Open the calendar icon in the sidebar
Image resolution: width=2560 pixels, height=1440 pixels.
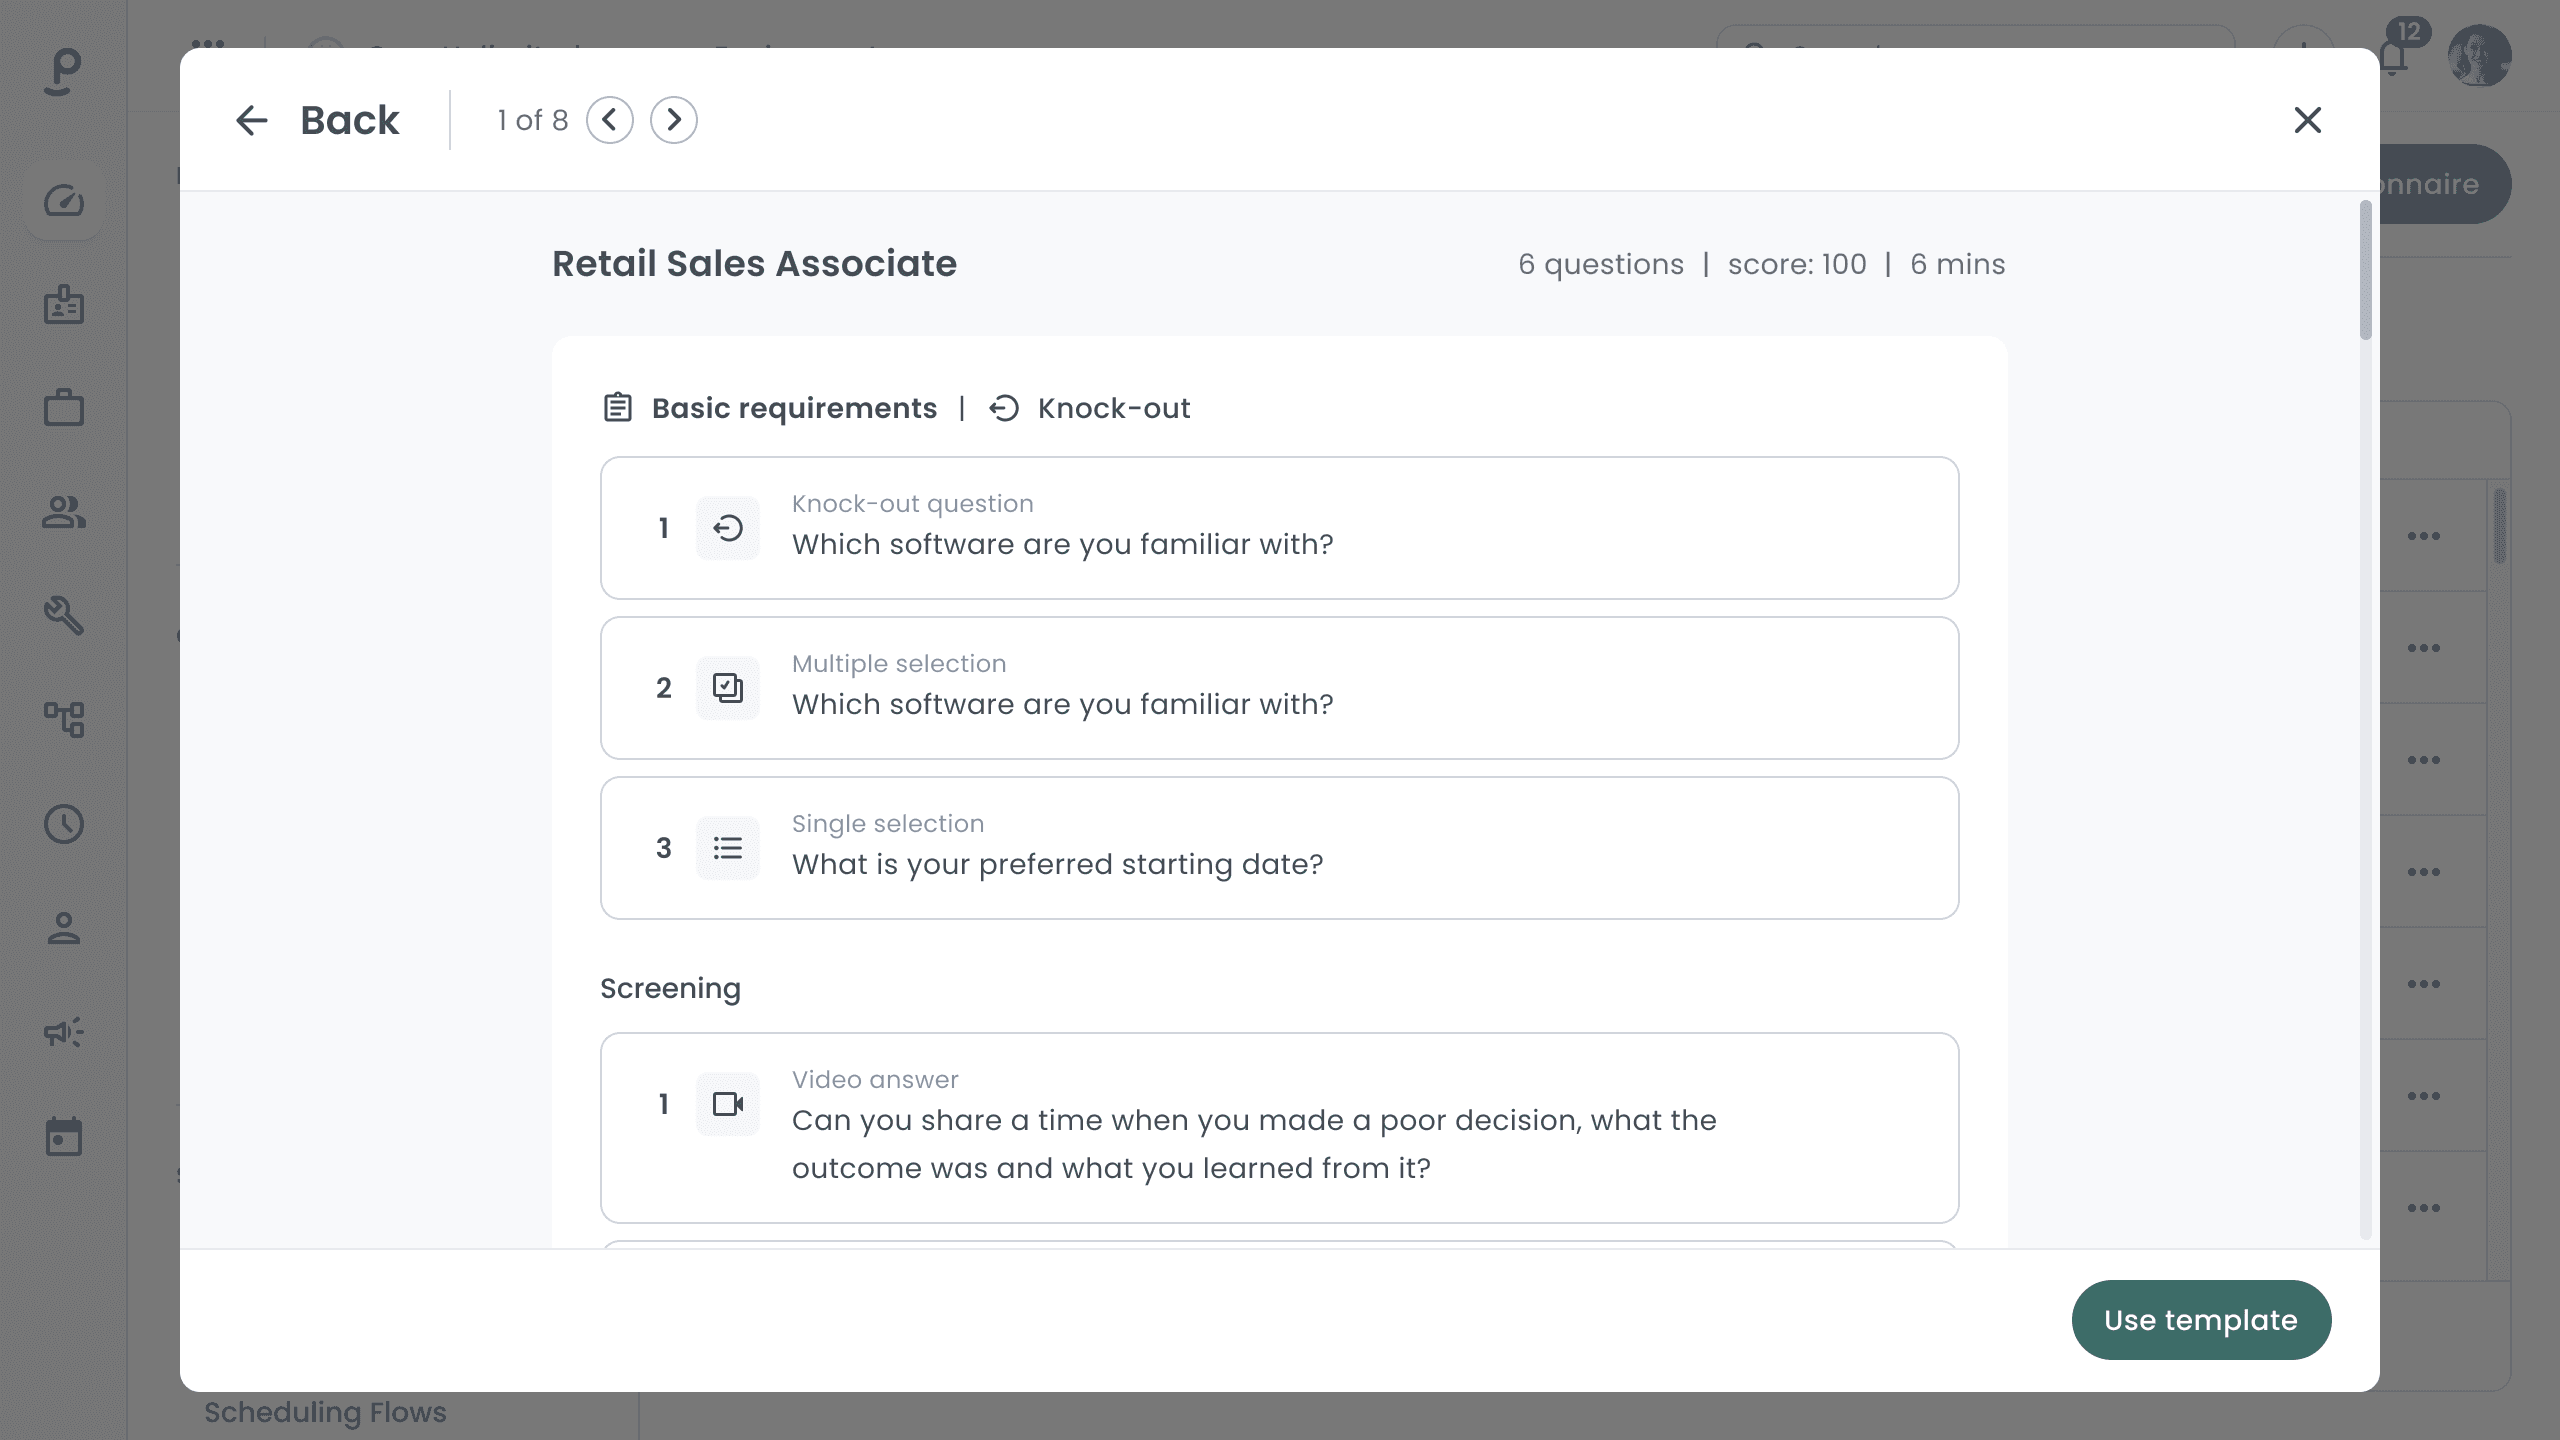click(x=64, y=1136)
